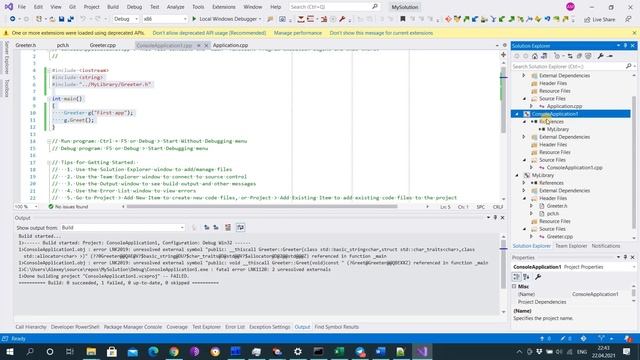Click the Solution Explorer search magnifier icon
This screenshot has width=640, height=360.
click(x=629, y=66)
